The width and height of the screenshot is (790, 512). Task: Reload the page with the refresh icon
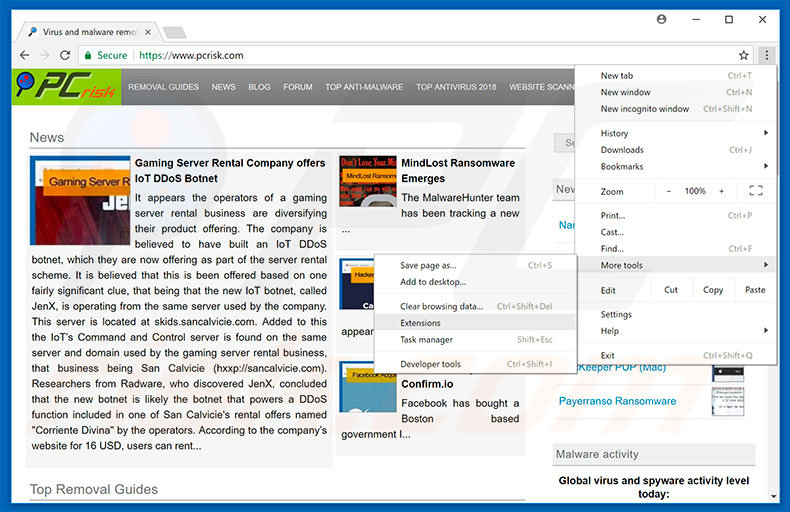click(x=65, y=55)
